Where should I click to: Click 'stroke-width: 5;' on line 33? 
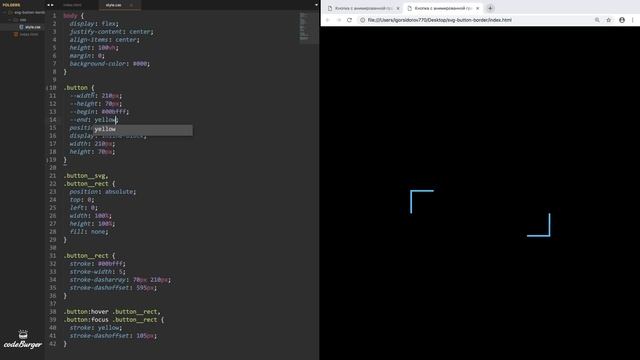tap(98, 272)
